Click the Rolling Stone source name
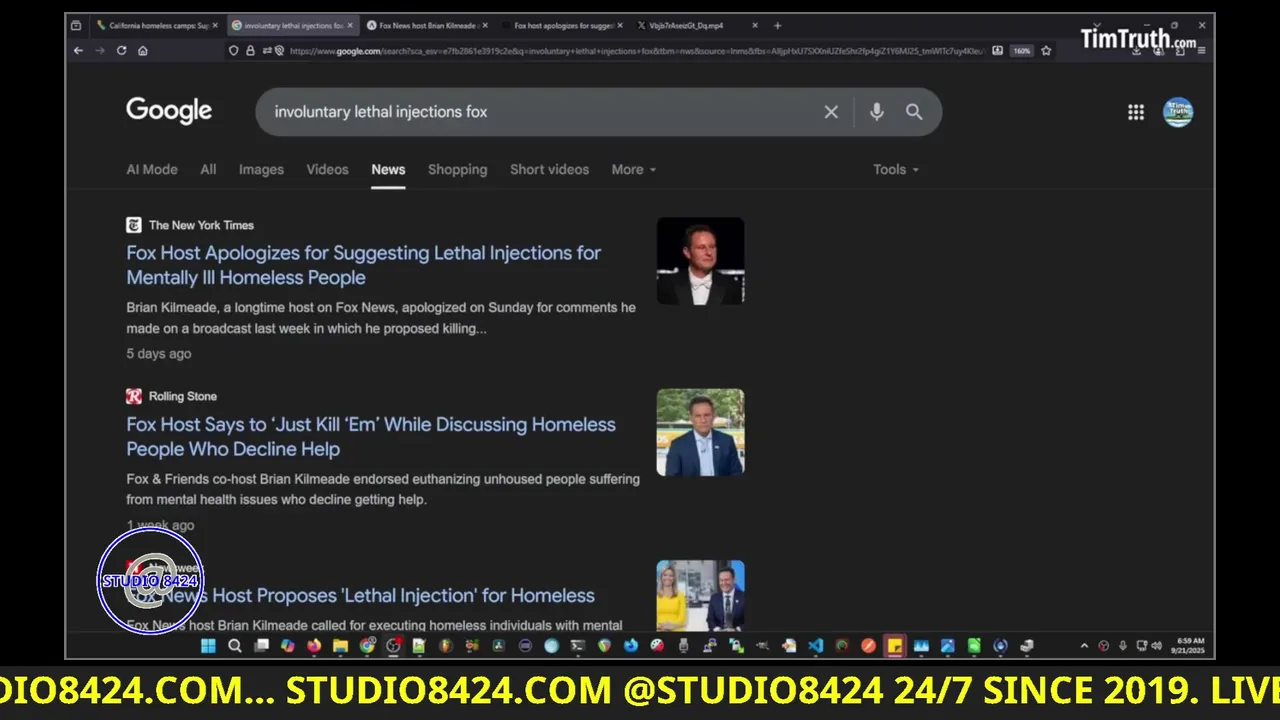This screenshot has height=720, width=1280. click(183, 396)
